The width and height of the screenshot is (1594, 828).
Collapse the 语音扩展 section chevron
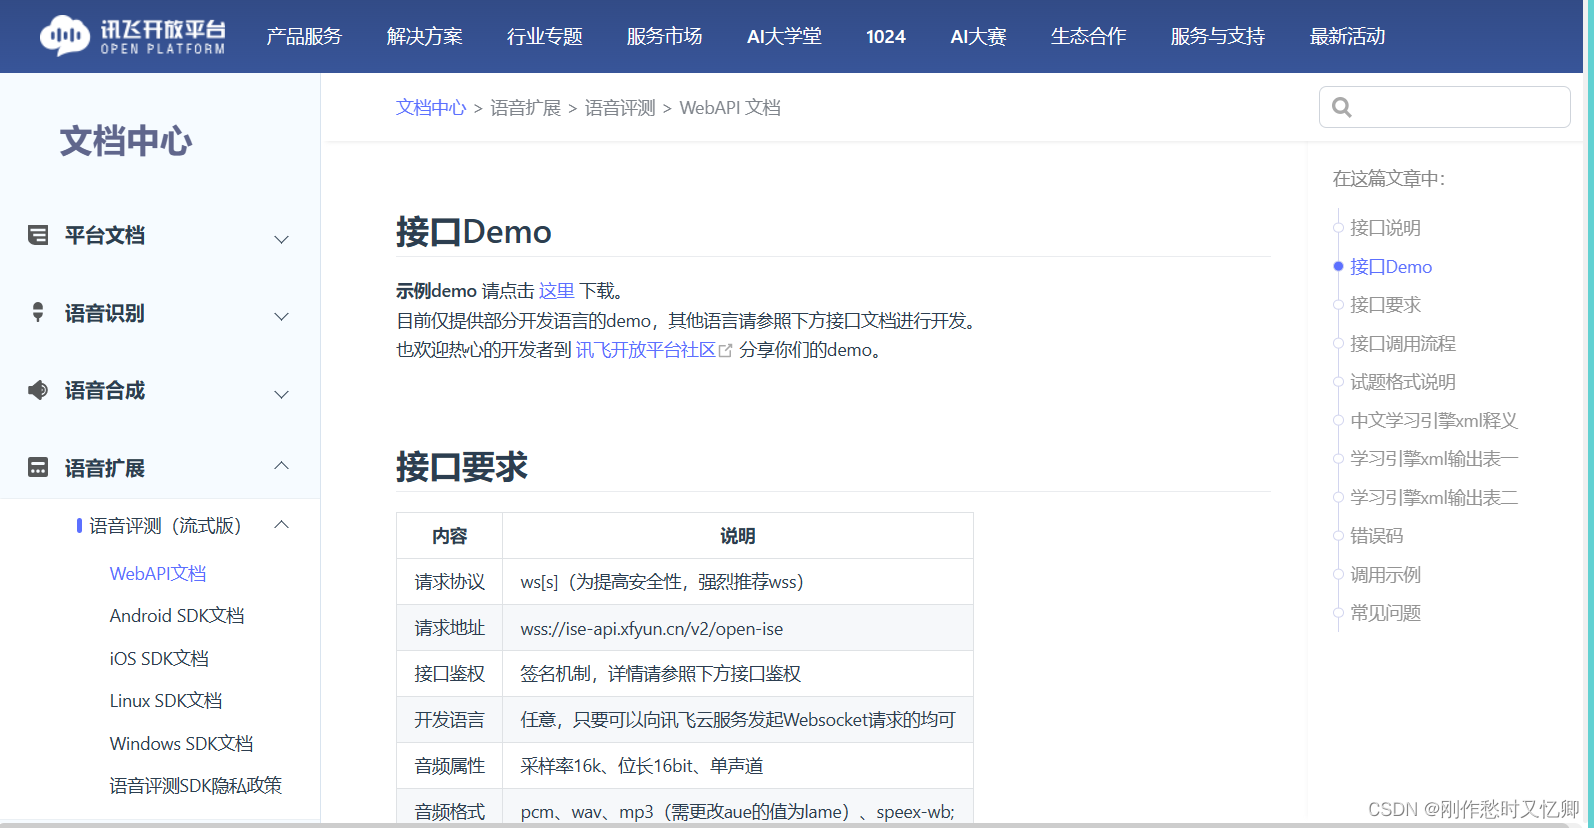[x=282, y=465]
